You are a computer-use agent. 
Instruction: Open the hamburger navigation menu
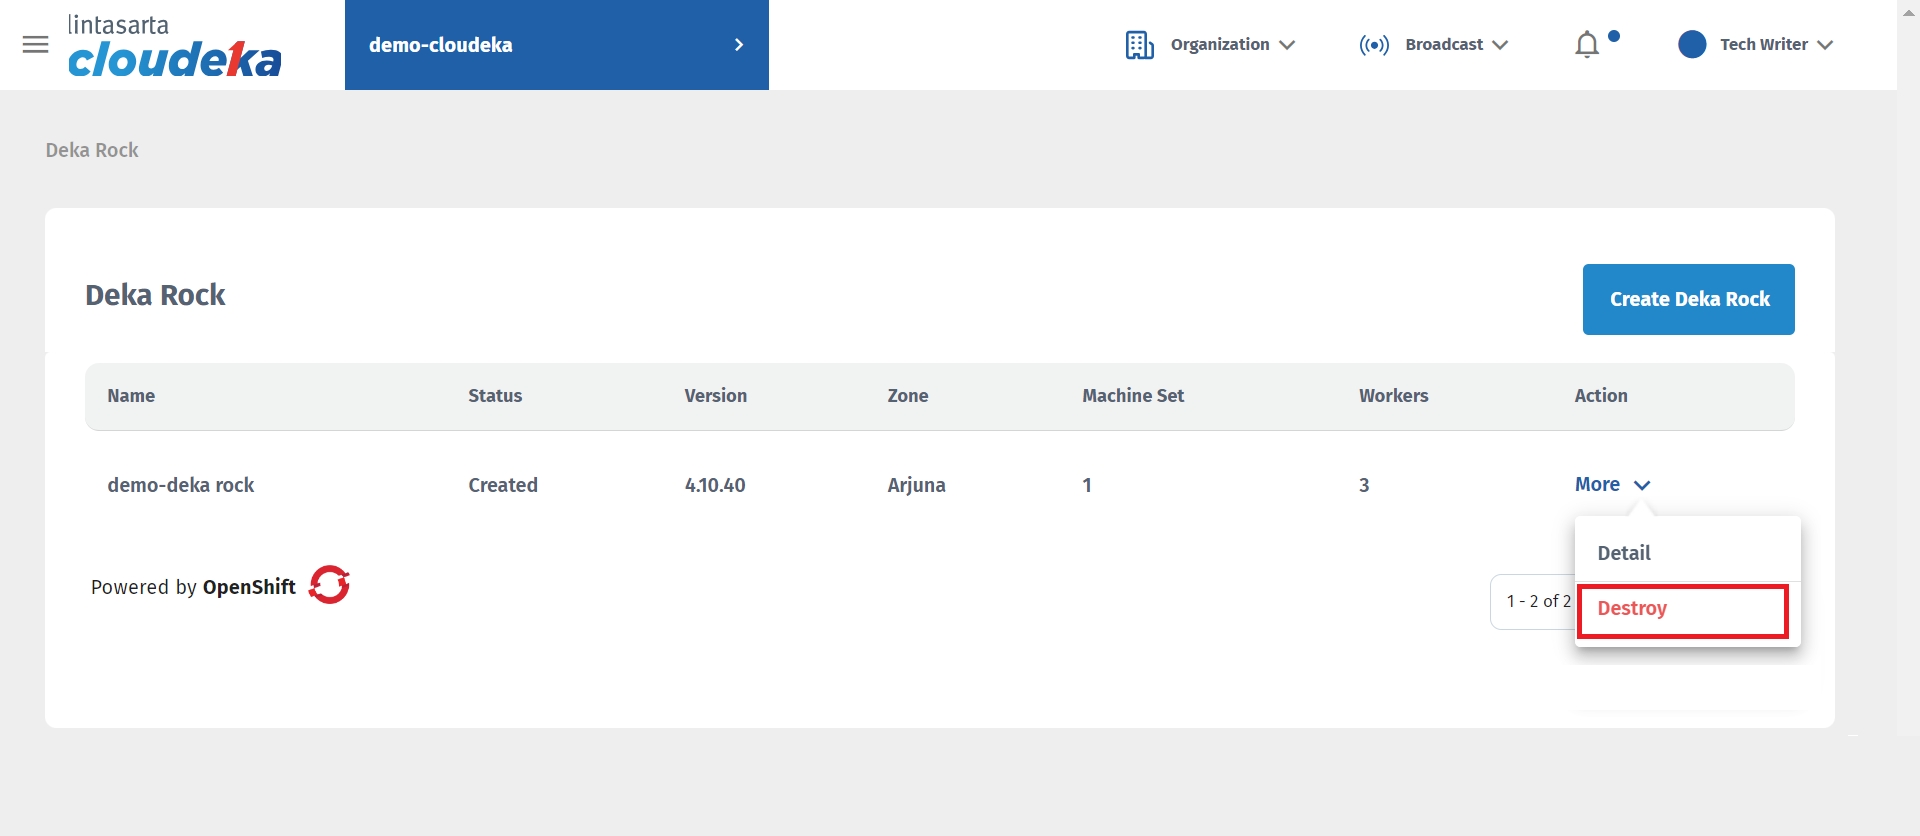pyautogui.click(x=35, y=45)
